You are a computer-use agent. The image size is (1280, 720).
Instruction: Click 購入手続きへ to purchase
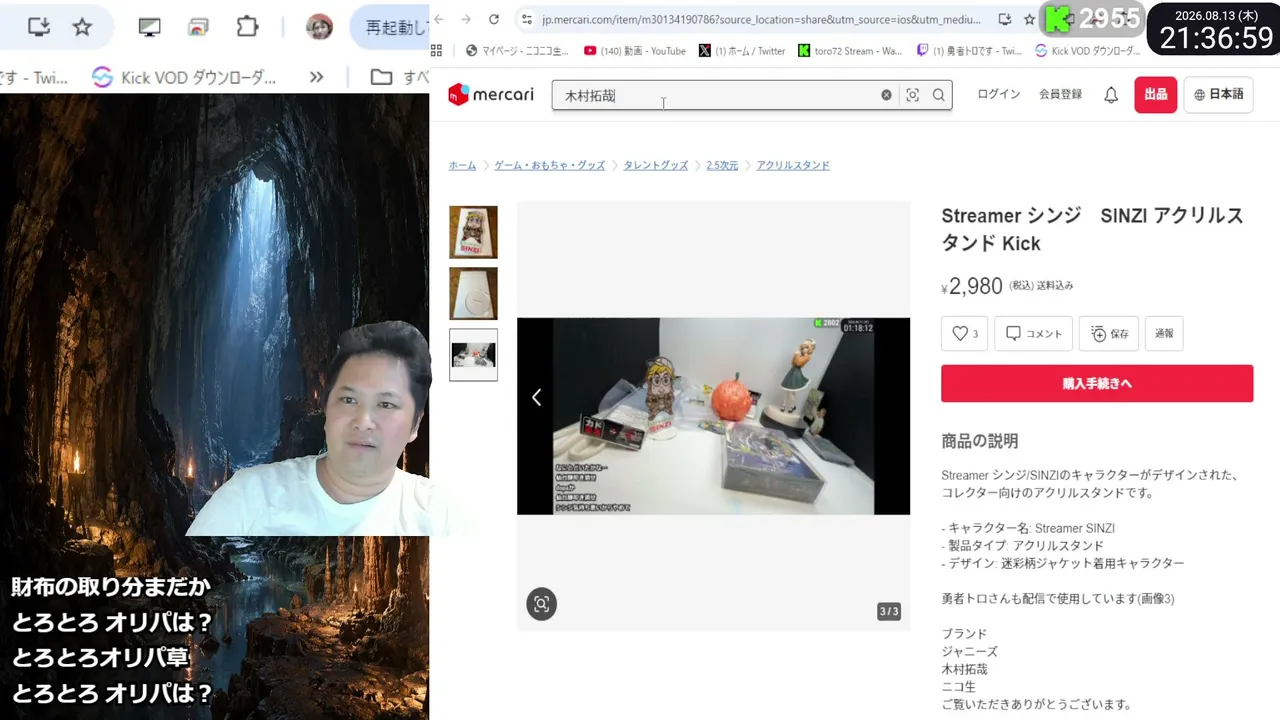click(x=1097, y=383)
